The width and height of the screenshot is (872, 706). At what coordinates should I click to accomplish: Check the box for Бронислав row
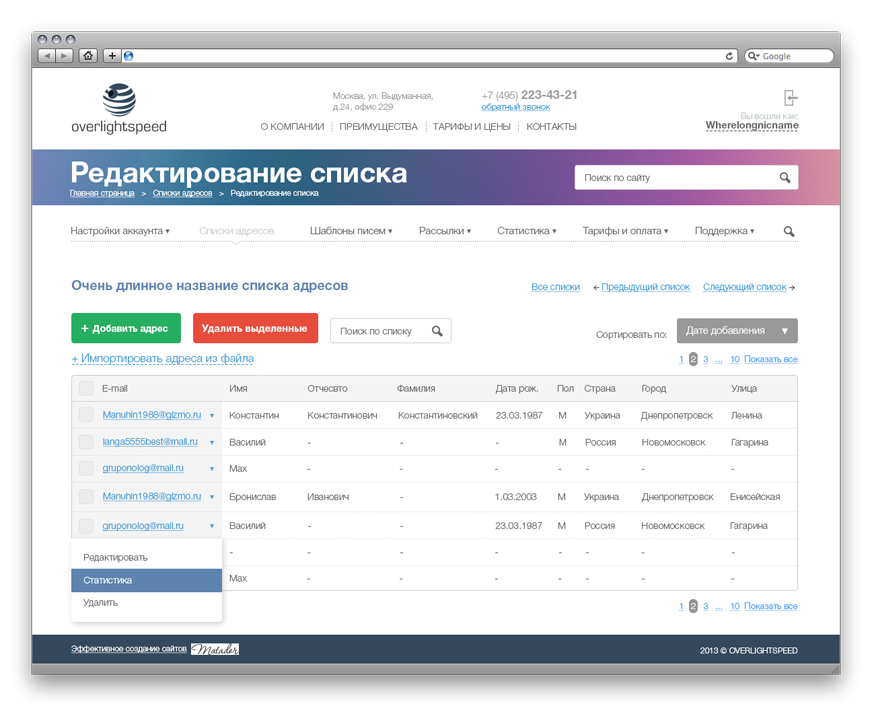(86, 496)
